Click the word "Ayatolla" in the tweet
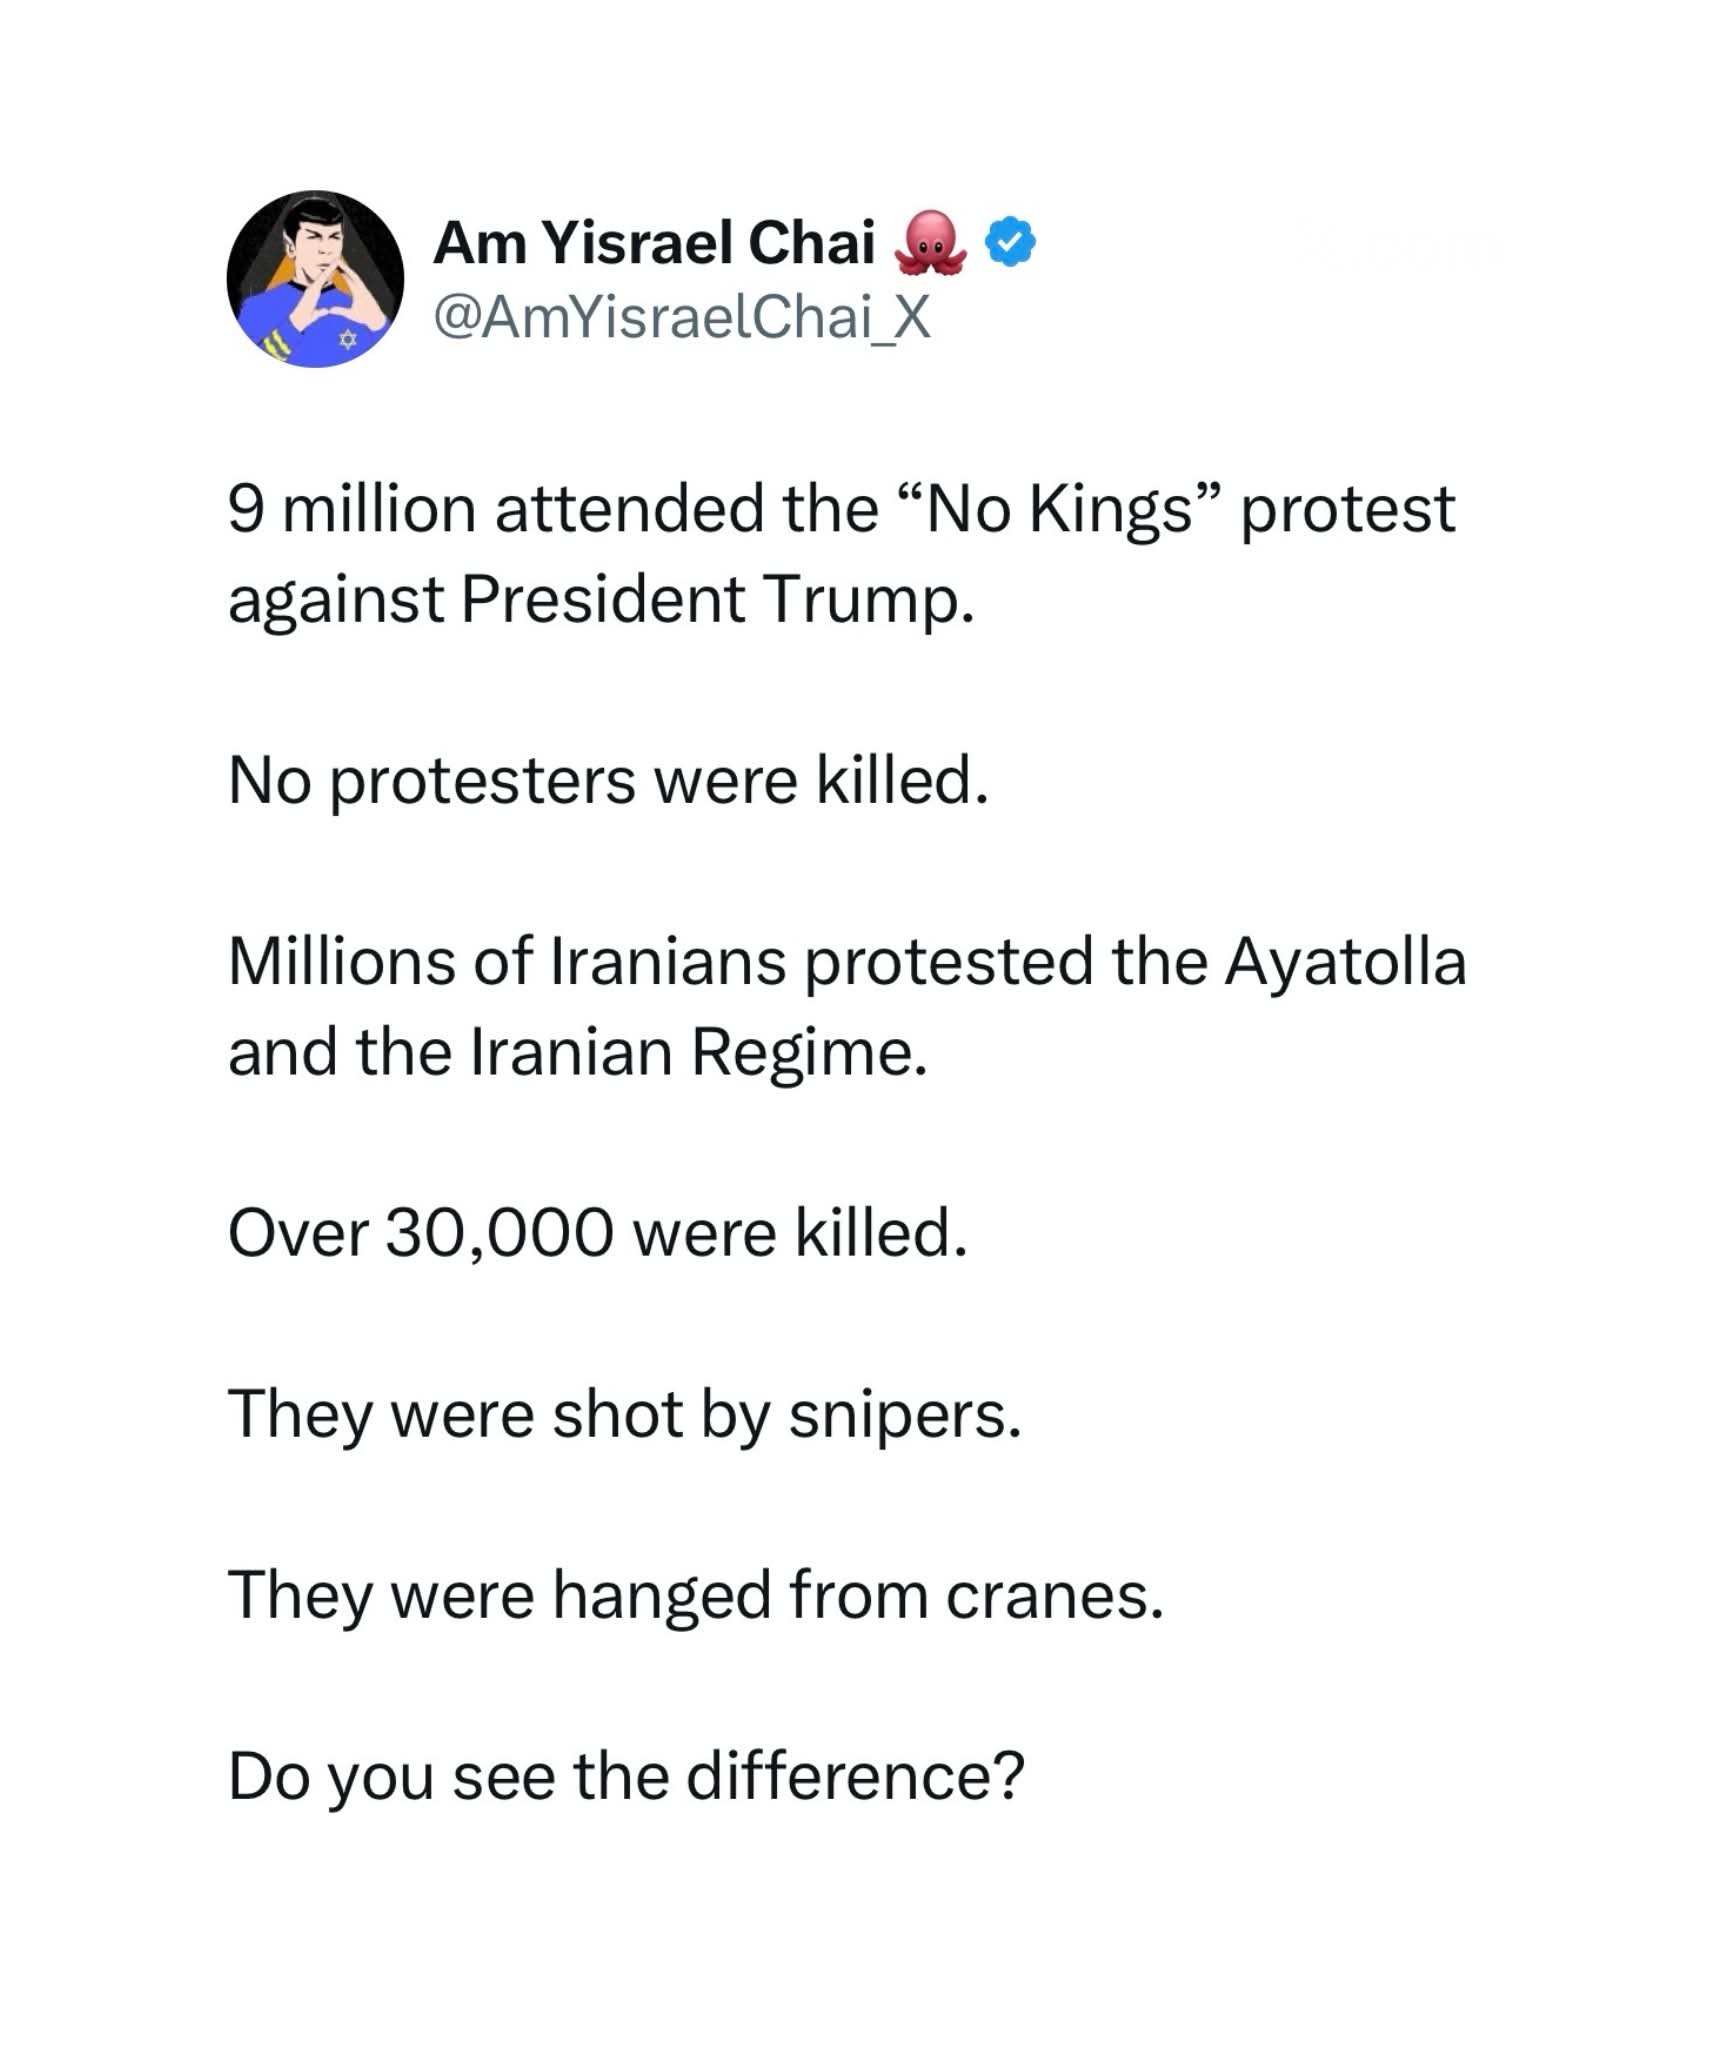The width and height of the screenshot is (1735, 2048). (x=1345, y=961)
